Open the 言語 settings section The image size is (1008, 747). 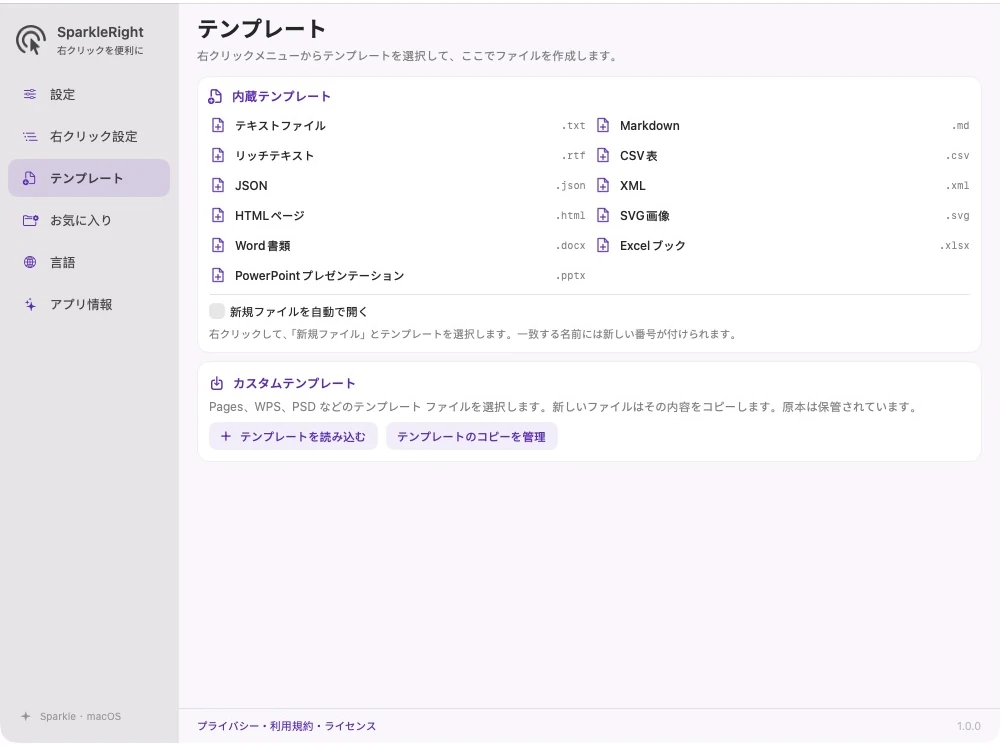pyautogui.click(x=89, y=262)
